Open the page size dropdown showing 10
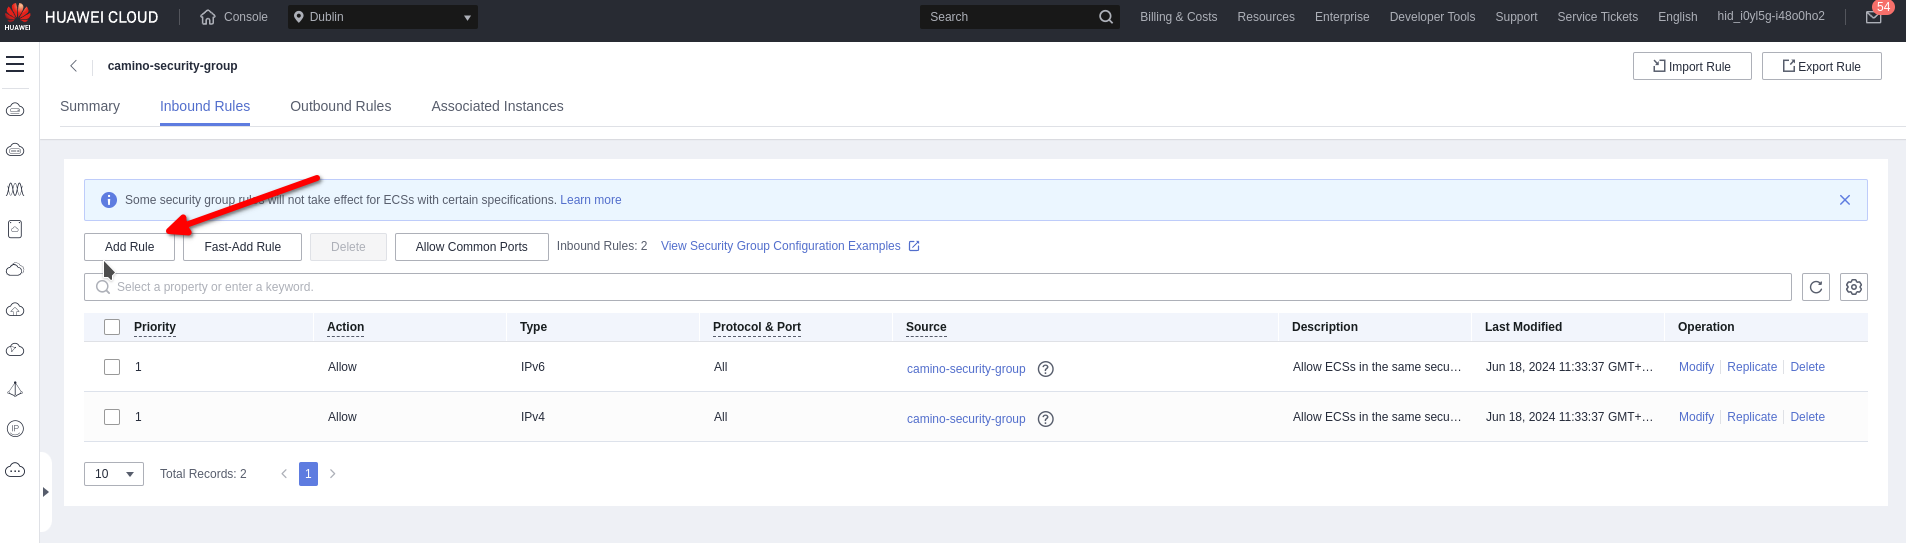Screen dimensions: 1906x543 click(114, 474)
